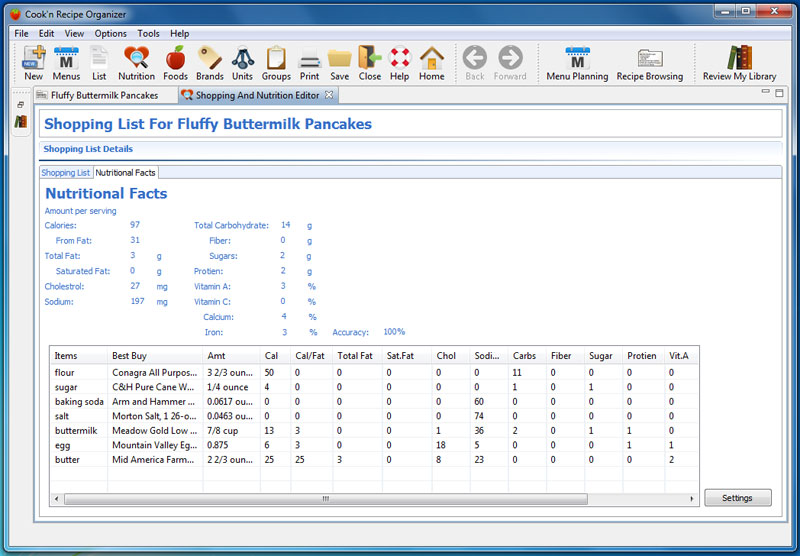The height and width of the screenshot is (556, 800).
Task: Click the Settings button
Action: pyautogui.click(x=737, y=498)
